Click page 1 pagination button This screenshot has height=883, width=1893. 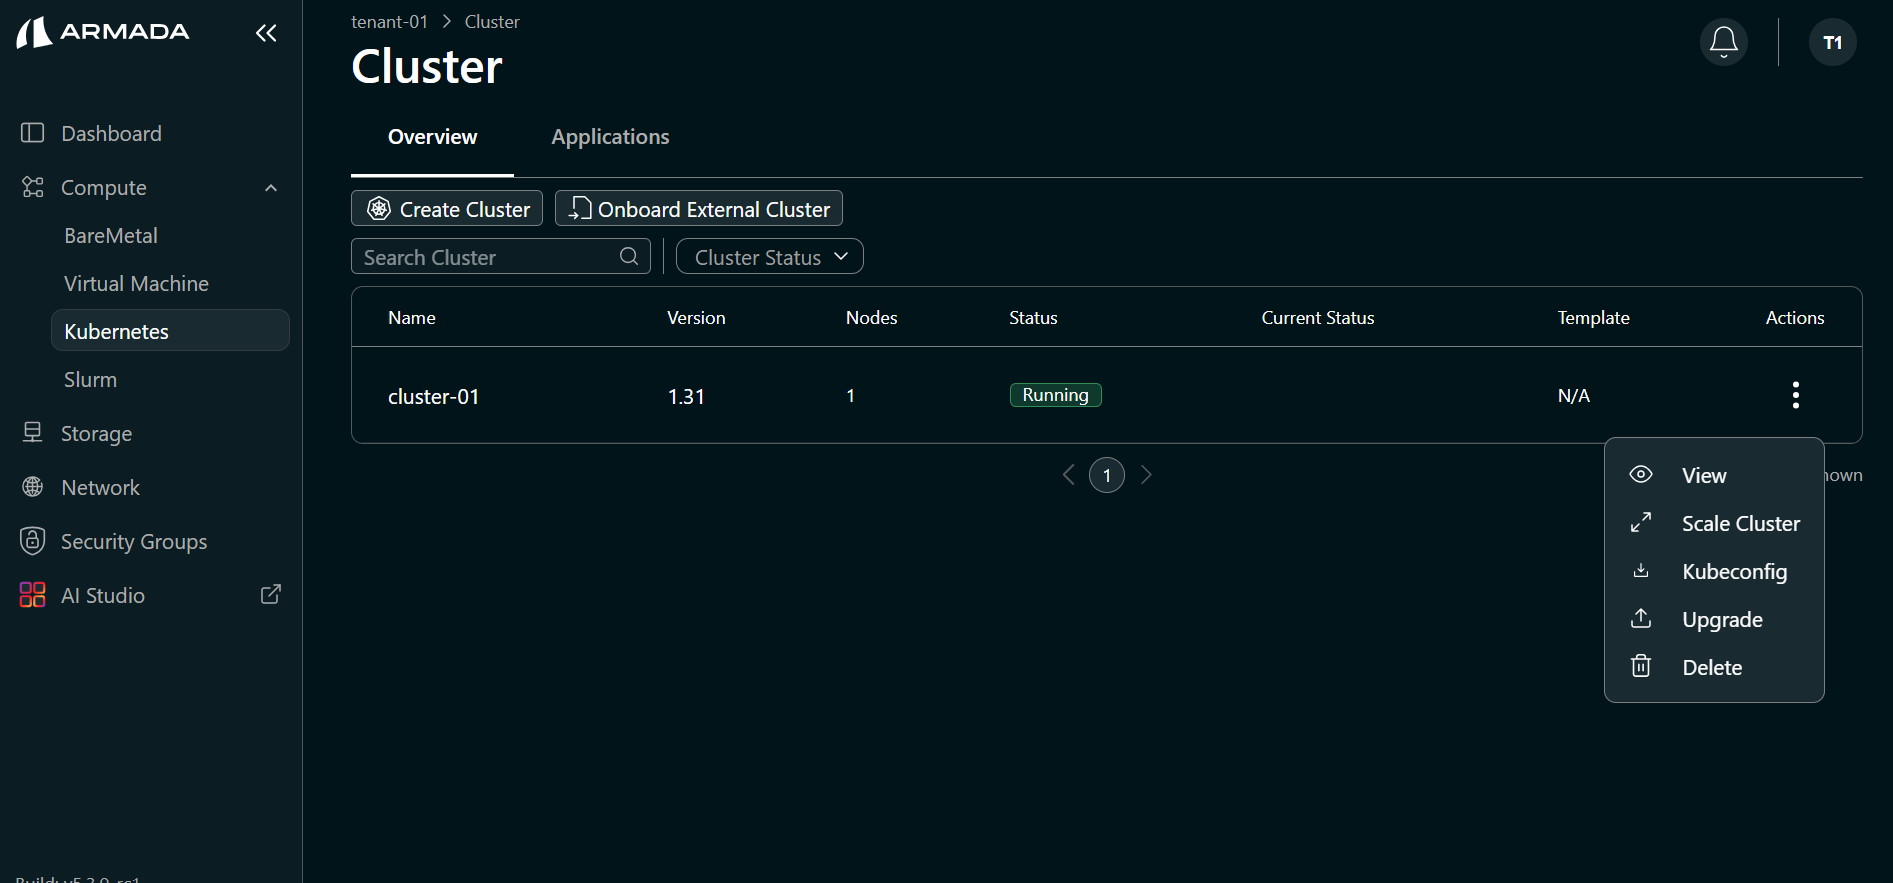(x=1107, y=475)
